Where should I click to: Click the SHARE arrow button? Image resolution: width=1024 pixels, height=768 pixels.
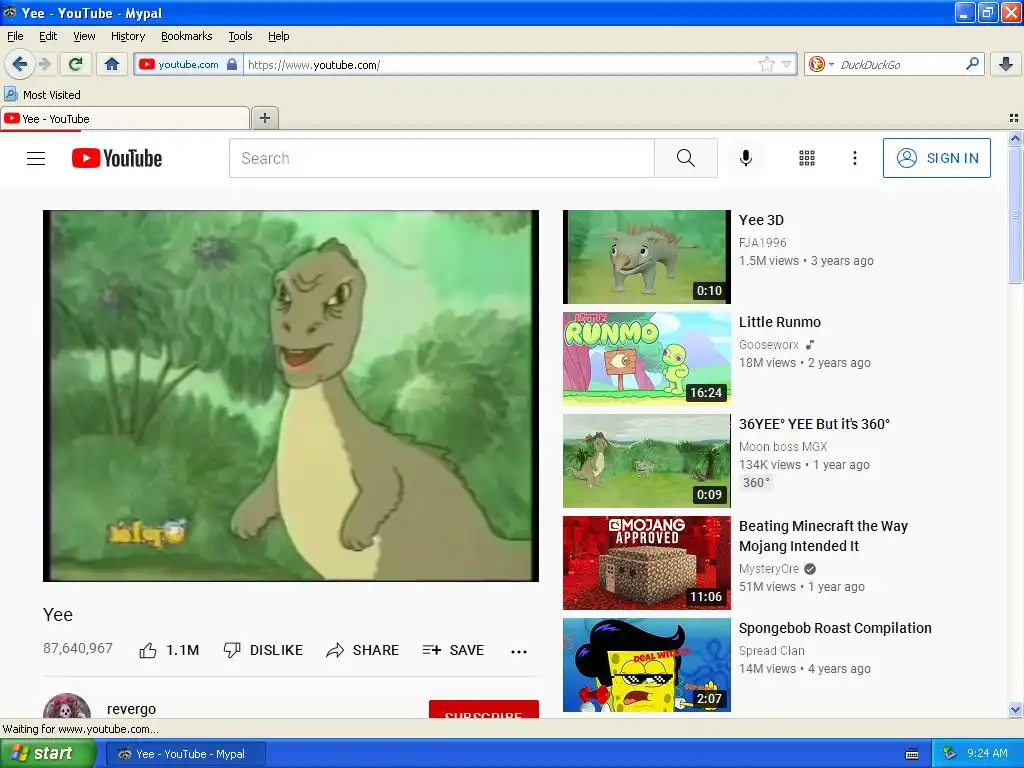(x=362, y=650)
